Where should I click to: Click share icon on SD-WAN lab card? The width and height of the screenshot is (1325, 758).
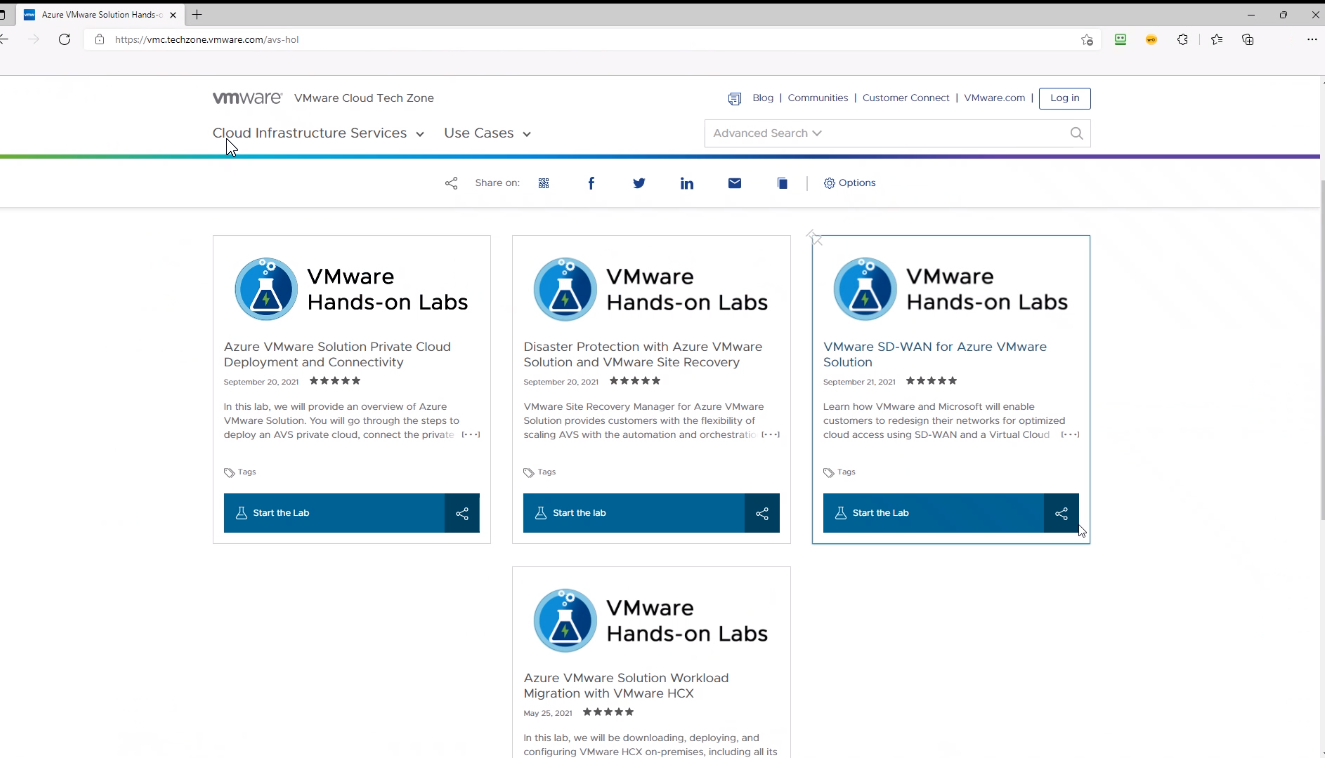1061,513
